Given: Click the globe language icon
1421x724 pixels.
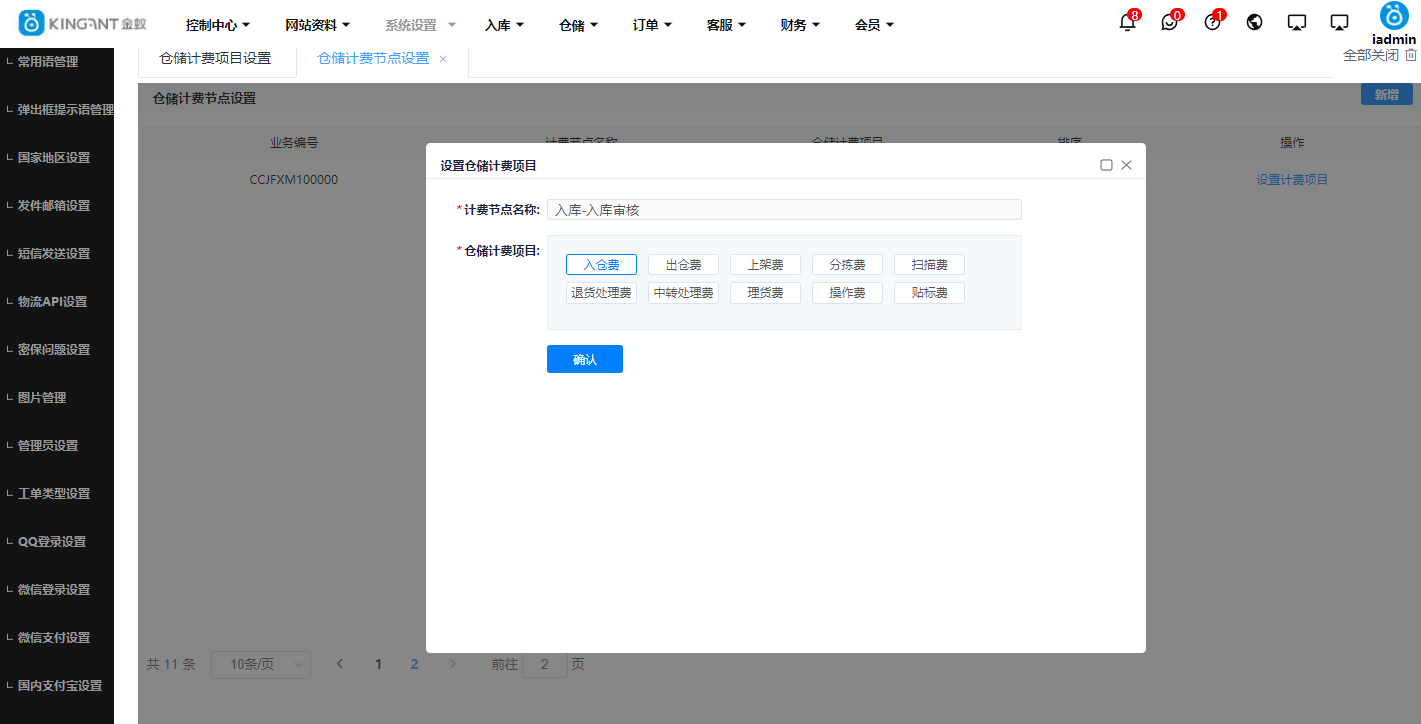Looking at the screenshot, I should [1254, 22].
